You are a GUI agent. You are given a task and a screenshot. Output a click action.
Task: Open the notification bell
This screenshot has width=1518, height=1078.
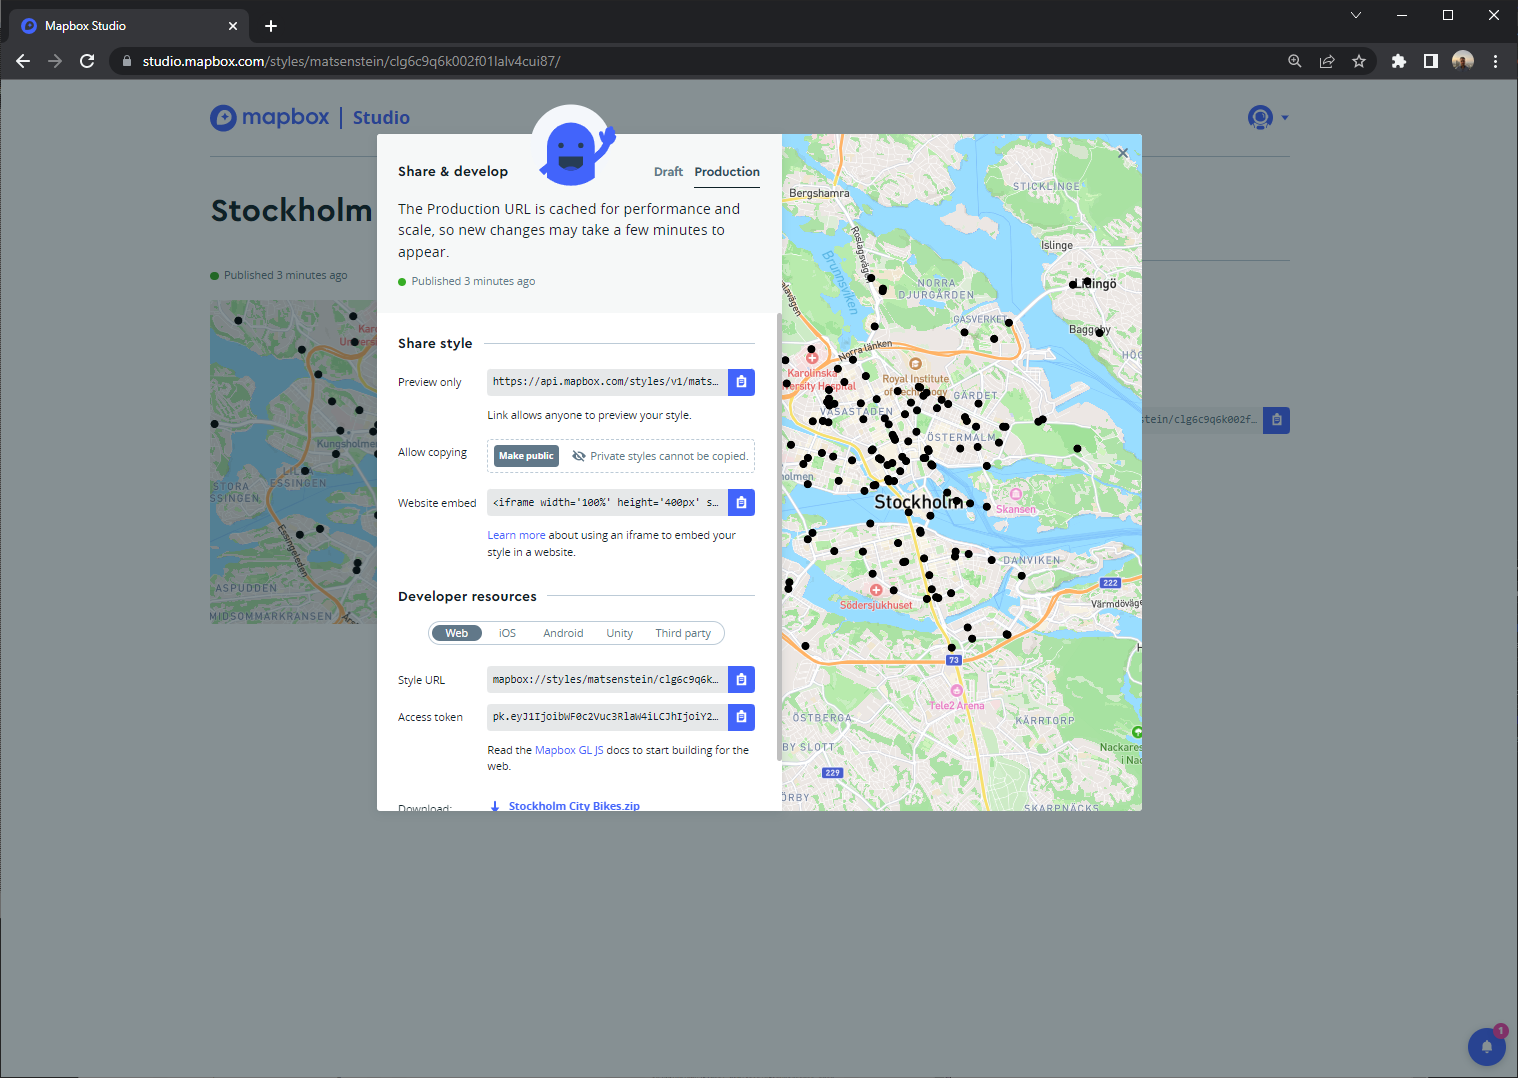click(x=1487, y=1046)
